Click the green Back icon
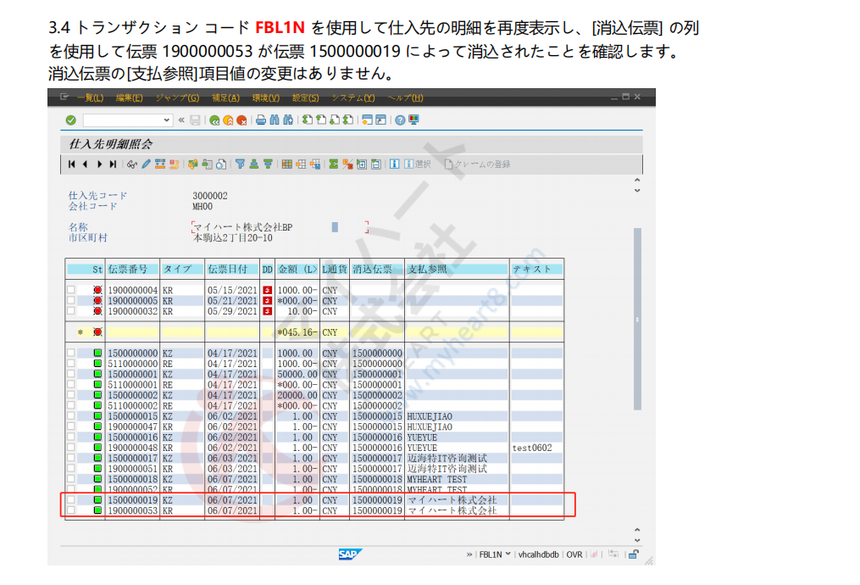Image resolution: width=860 pixels, height=585 pixels. pyautogui.click(x=214, y=120)
